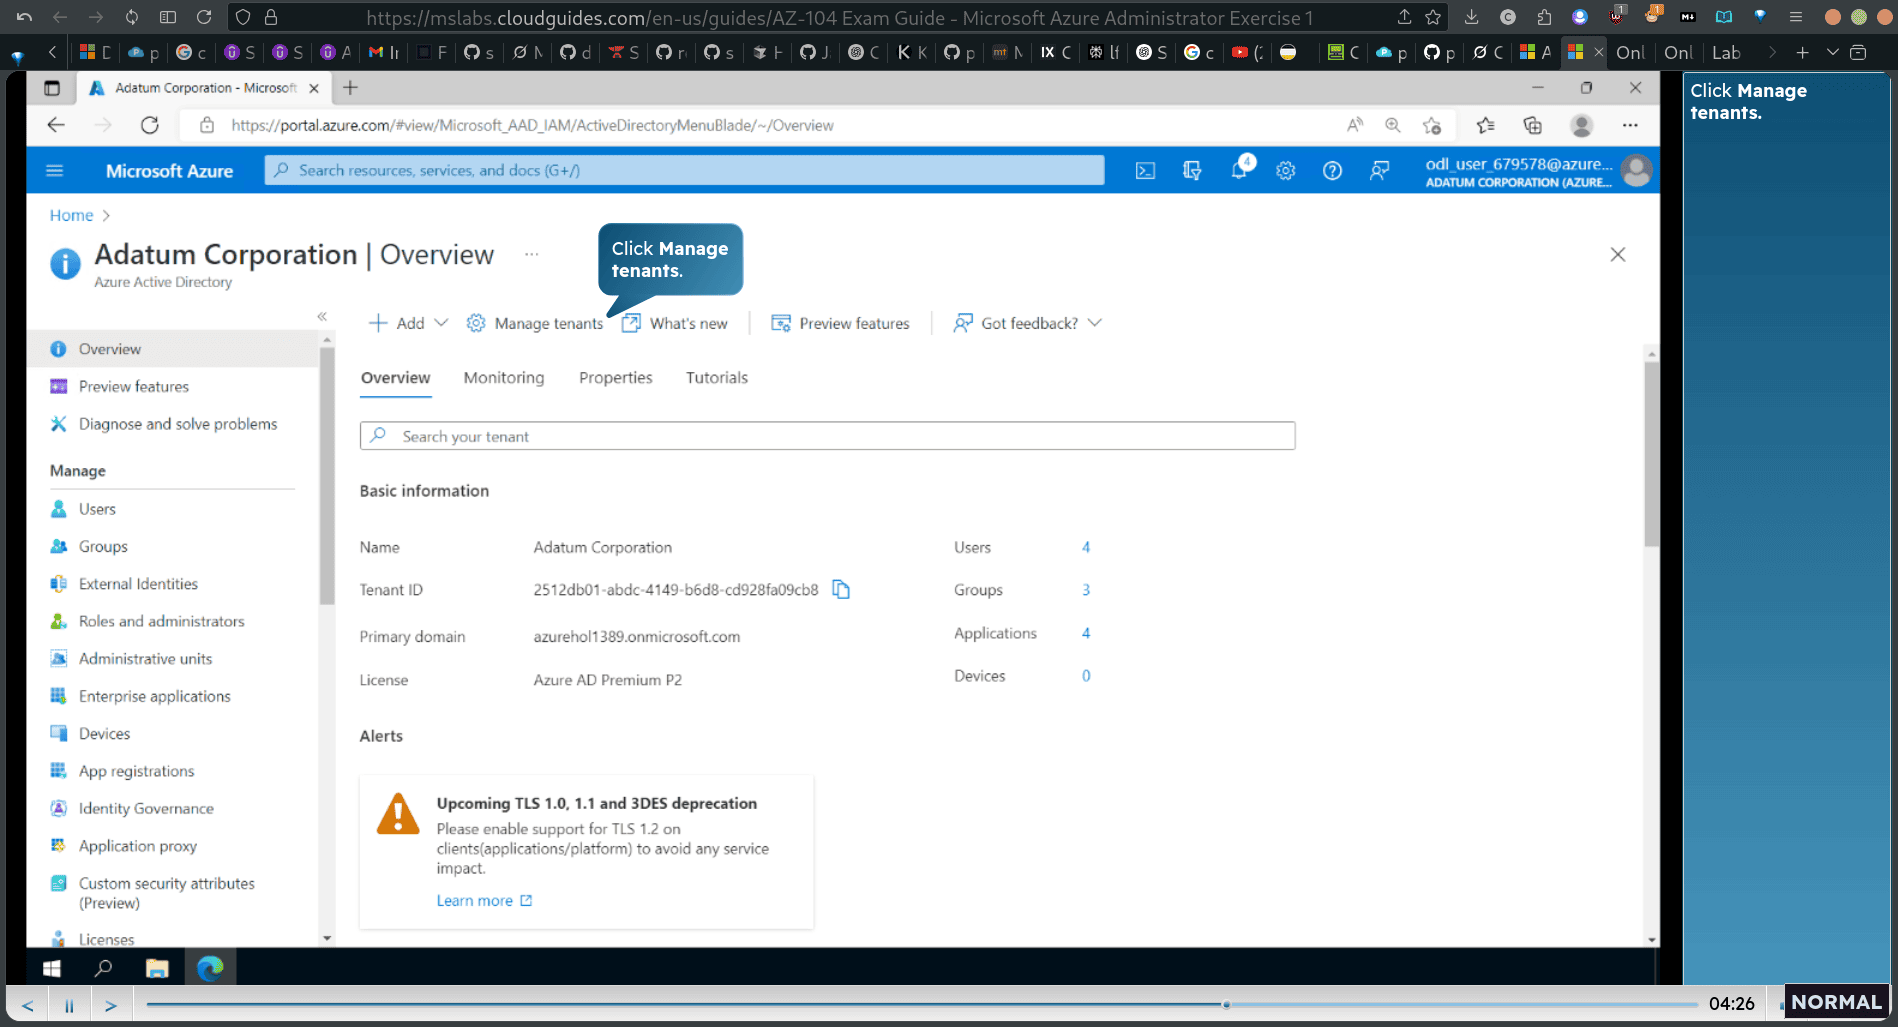
Task: Go to previous guide step
Action: pyautogui.click(x=28, y=1005)
